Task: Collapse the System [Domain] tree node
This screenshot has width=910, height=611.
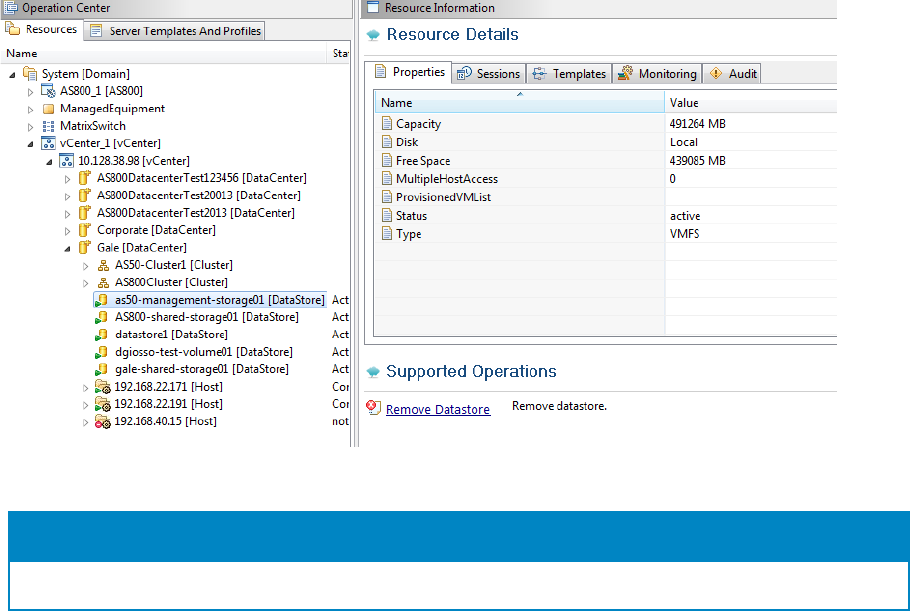Action: [12, 74]
